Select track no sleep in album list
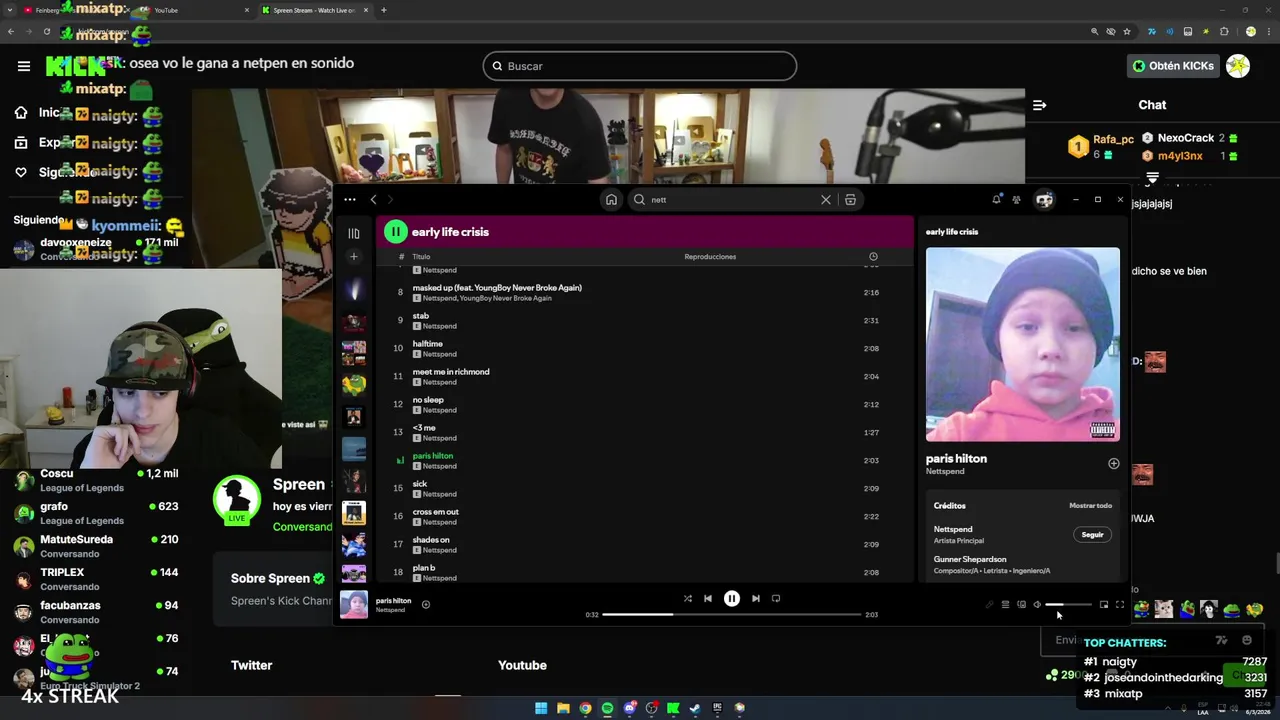1280x720 pixels. tap(645, 404)
